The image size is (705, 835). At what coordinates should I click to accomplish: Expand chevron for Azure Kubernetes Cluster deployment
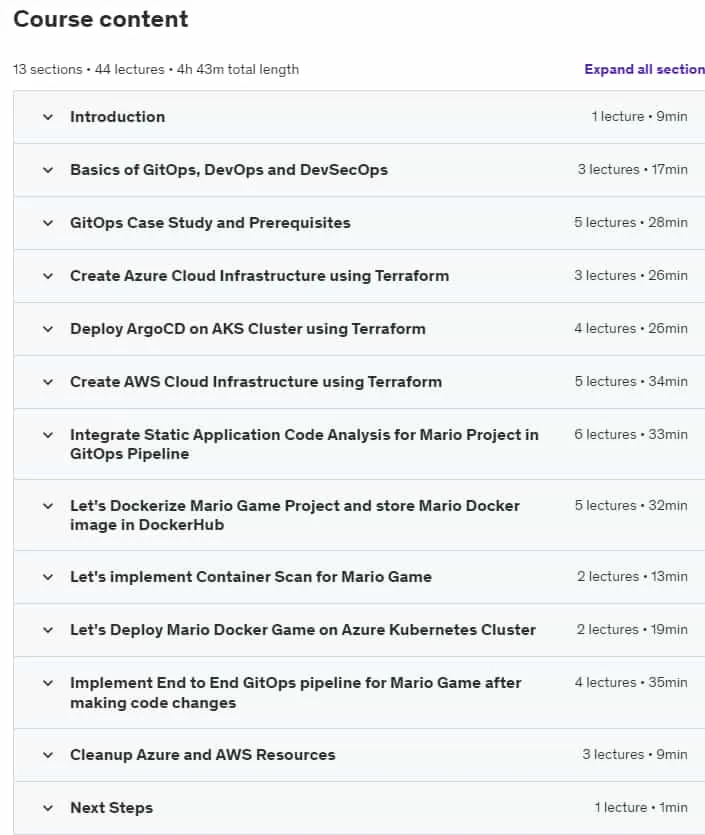point(48,630)
